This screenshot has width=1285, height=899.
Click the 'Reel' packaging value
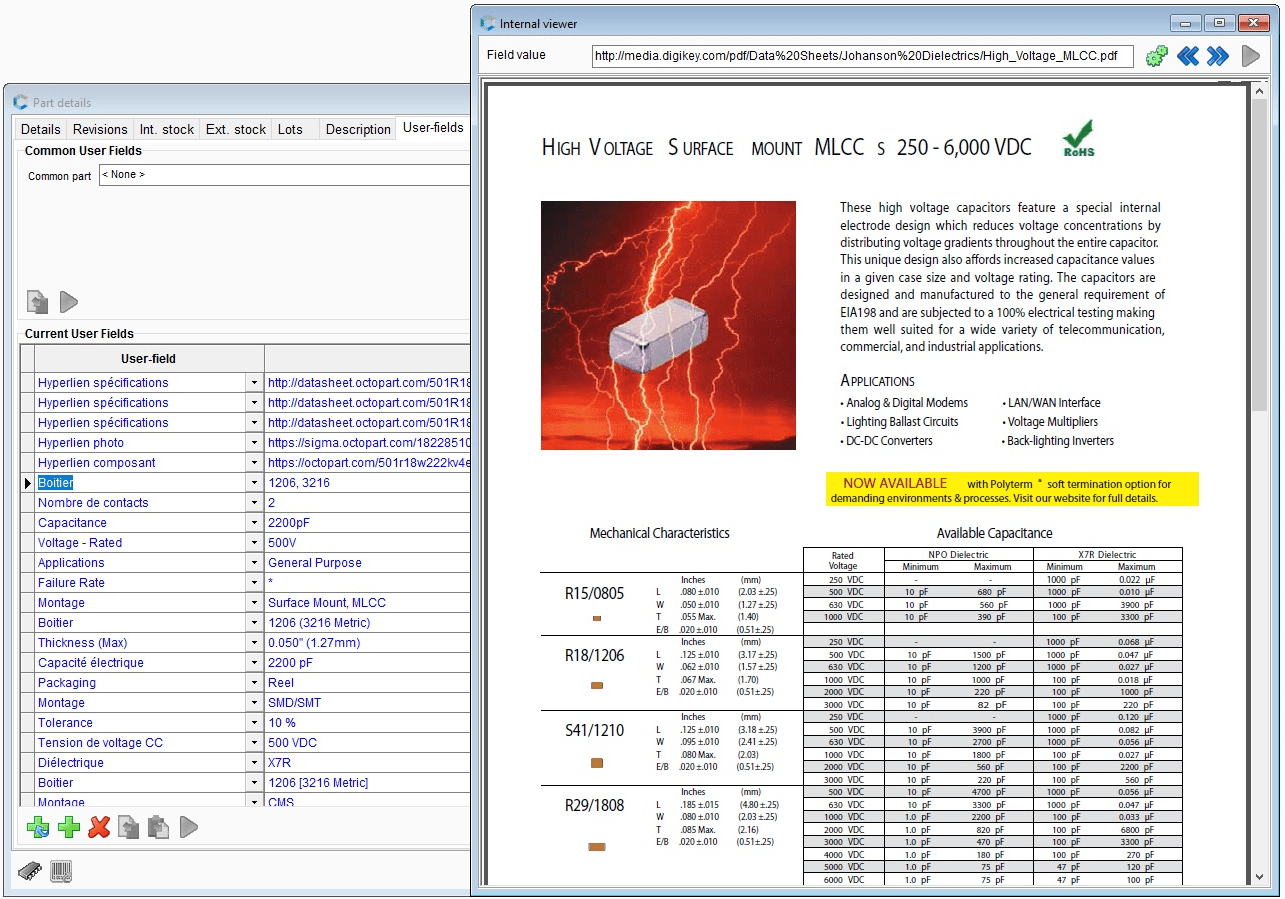point(368,683)
